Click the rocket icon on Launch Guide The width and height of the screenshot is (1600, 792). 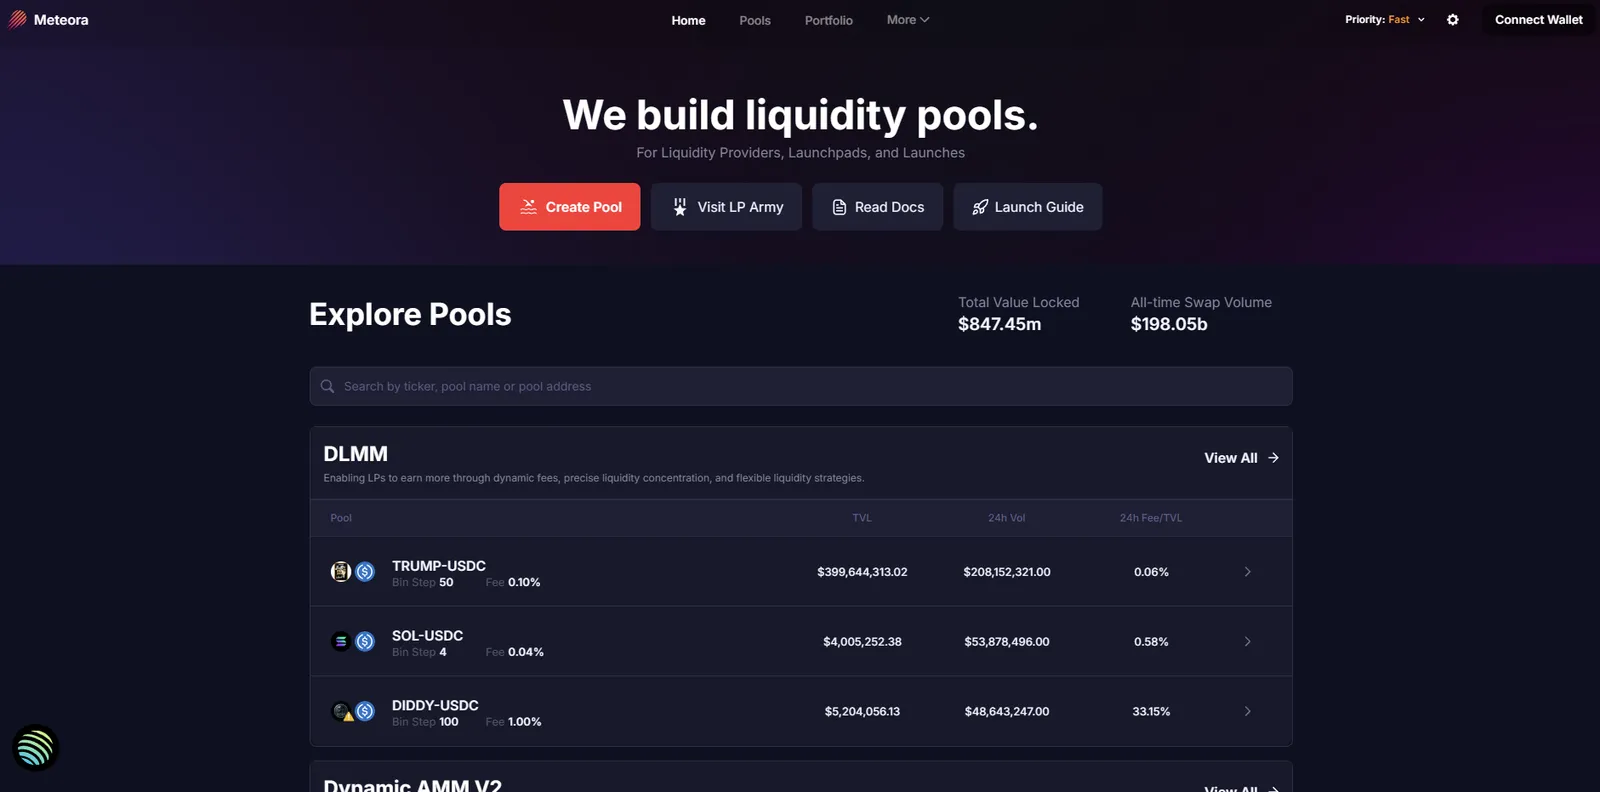[x=980, y=207]
